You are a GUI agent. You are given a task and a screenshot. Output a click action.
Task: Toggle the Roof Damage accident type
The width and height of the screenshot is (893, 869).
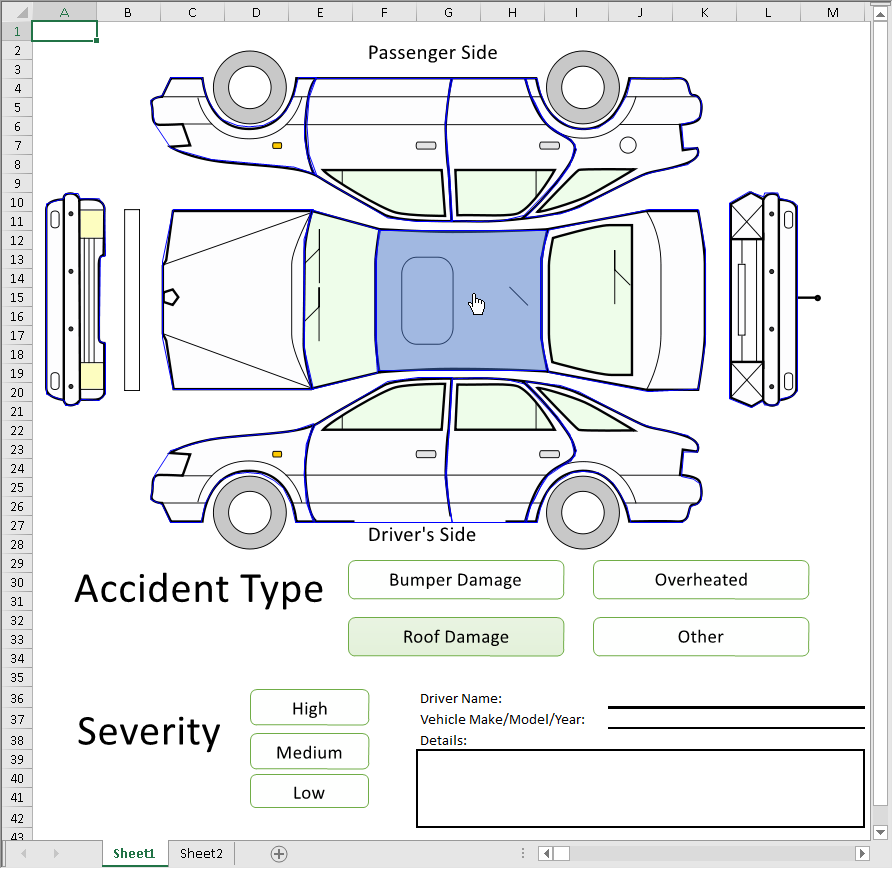456,637
